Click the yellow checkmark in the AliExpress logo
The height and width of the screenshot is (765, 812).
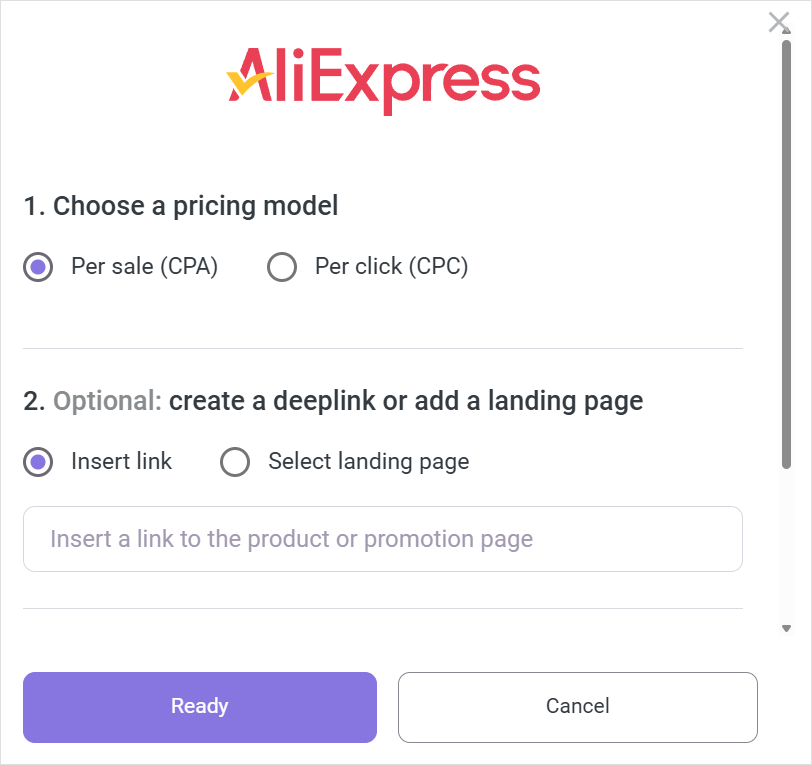click(241, 80)
